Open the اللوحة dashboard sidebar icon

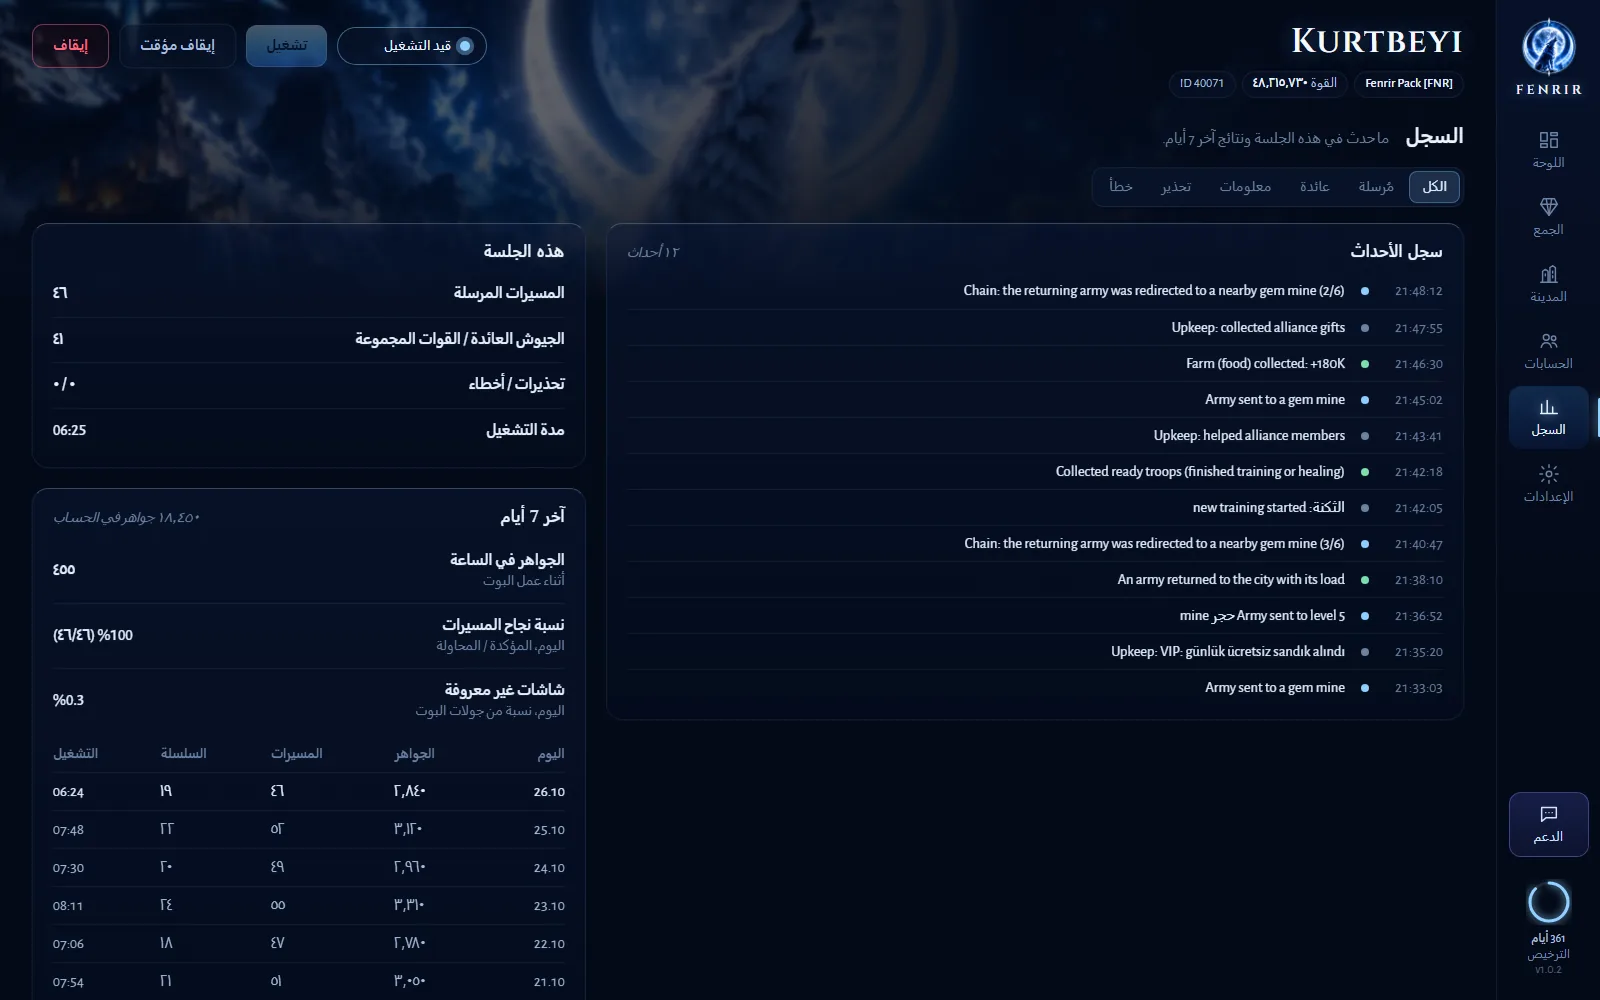1548,149
